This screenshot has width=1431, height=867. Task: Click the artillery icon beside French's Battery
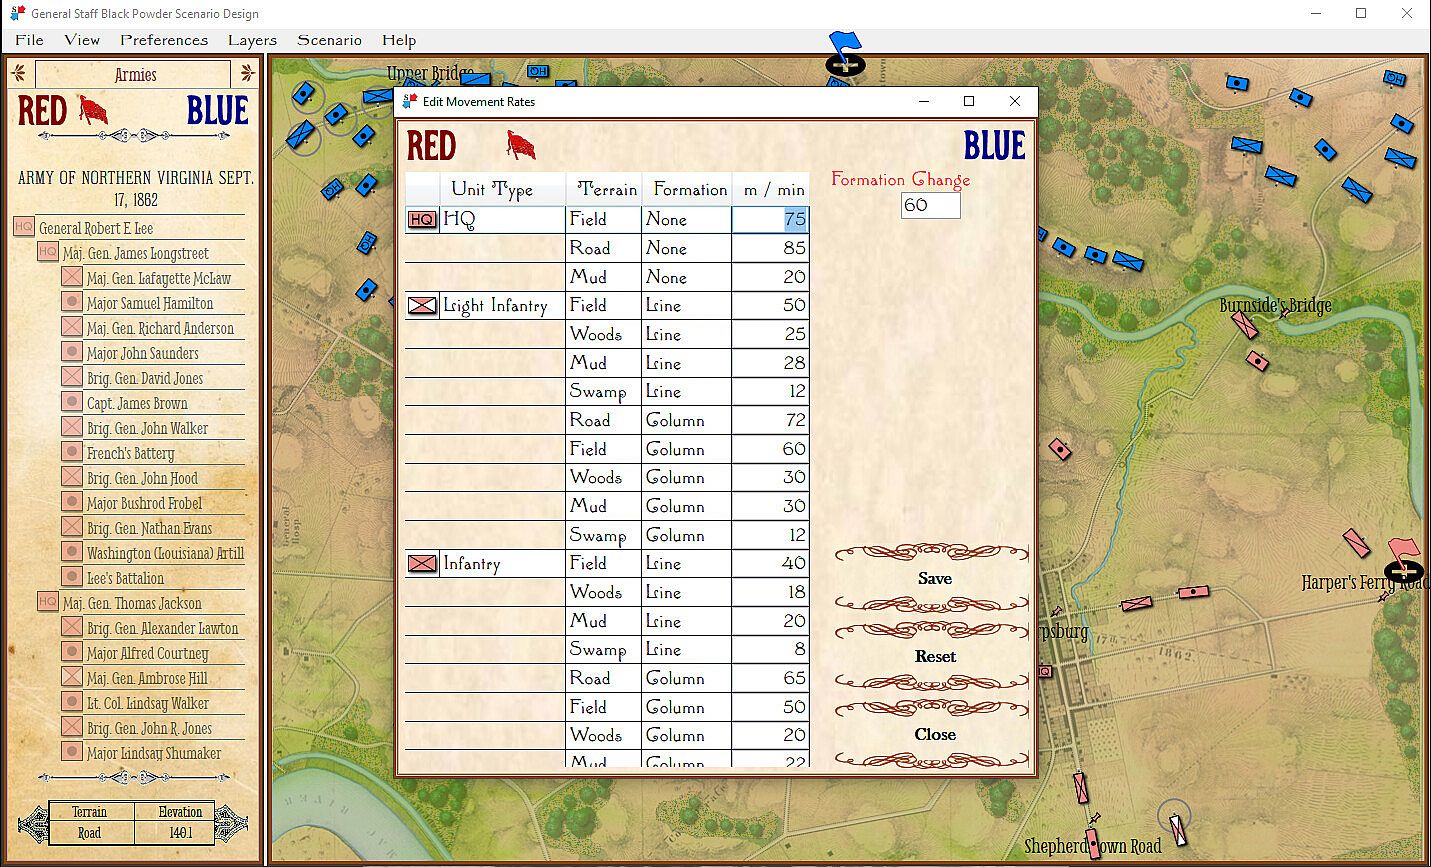tap(72, 452)
